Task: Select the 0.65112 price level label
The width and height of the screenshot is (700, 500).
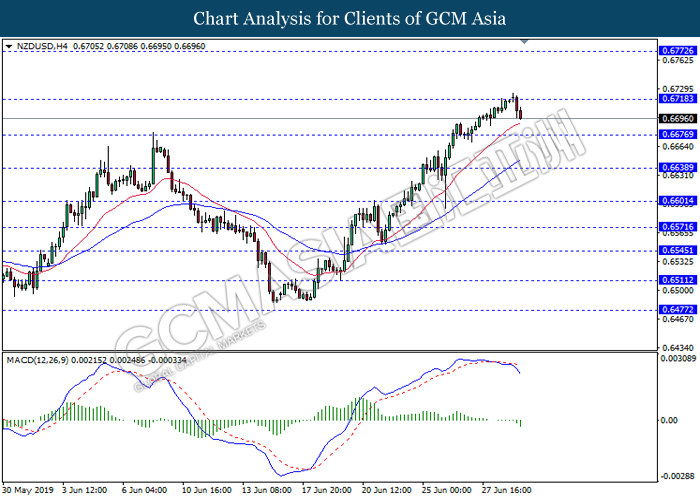Action: pos(677,280)
